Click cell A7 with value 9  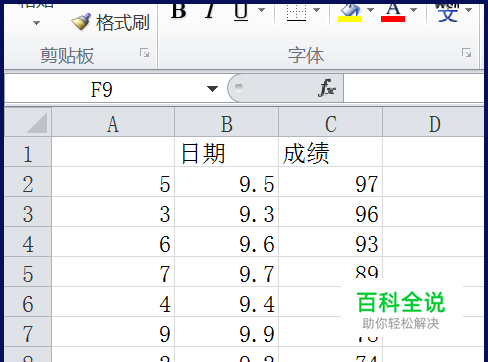point(113,332)
